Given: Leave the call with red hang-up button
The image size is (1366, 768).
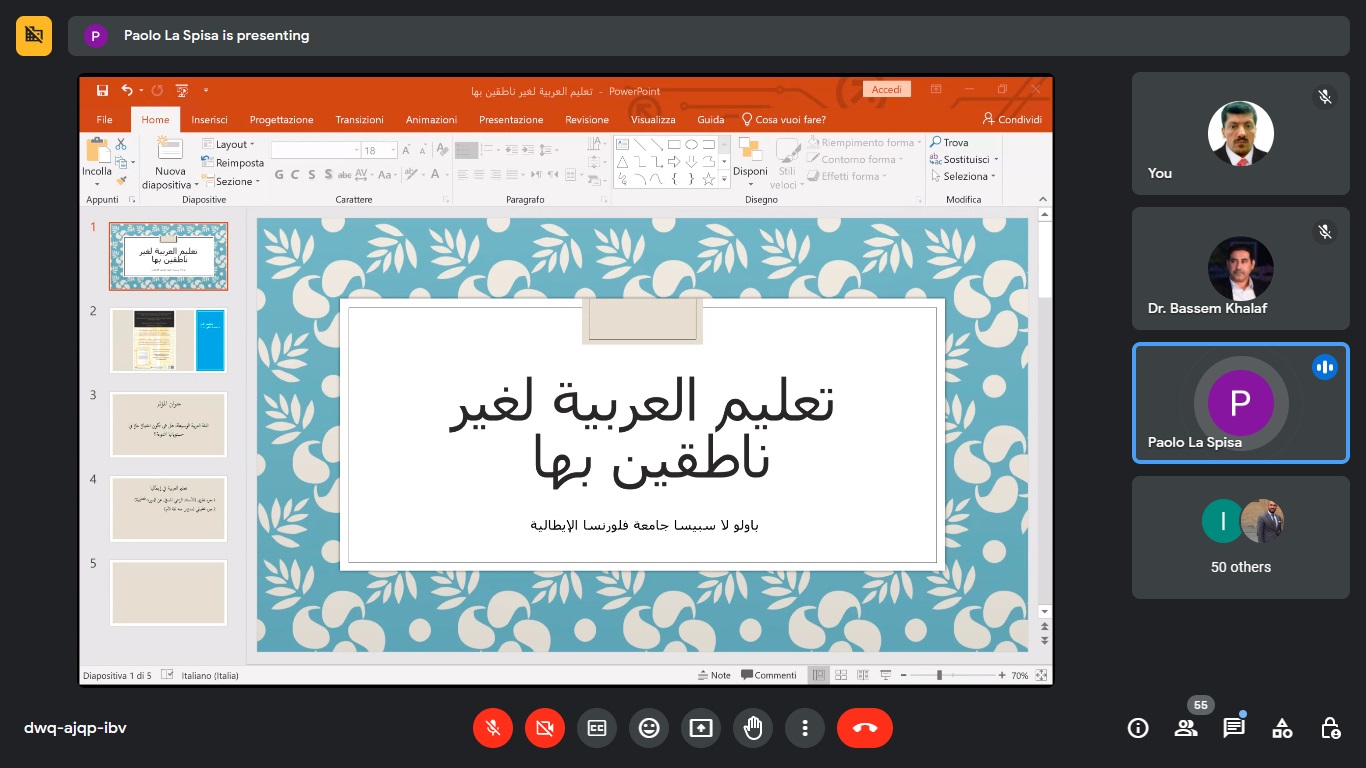Looking at the screenshot, I should (865, 729).
